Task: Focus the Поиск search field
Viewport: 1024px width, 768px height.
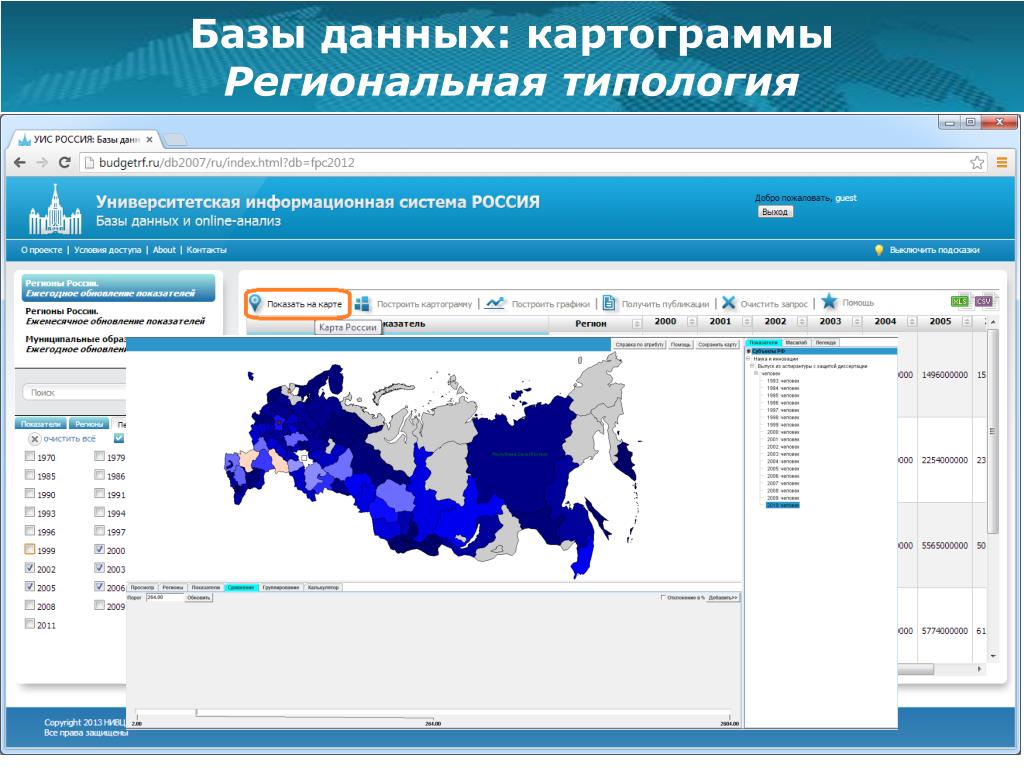Action: click(x=75, y=392)
